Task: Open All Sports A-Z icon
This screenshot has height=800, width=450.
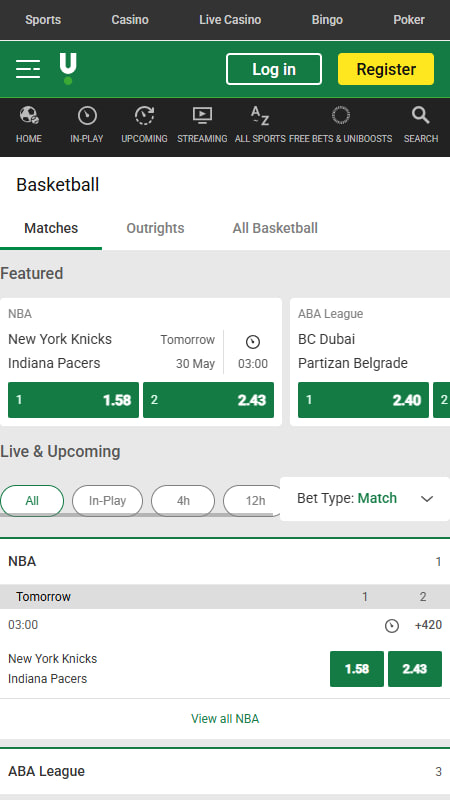Action: click(260, 116)
